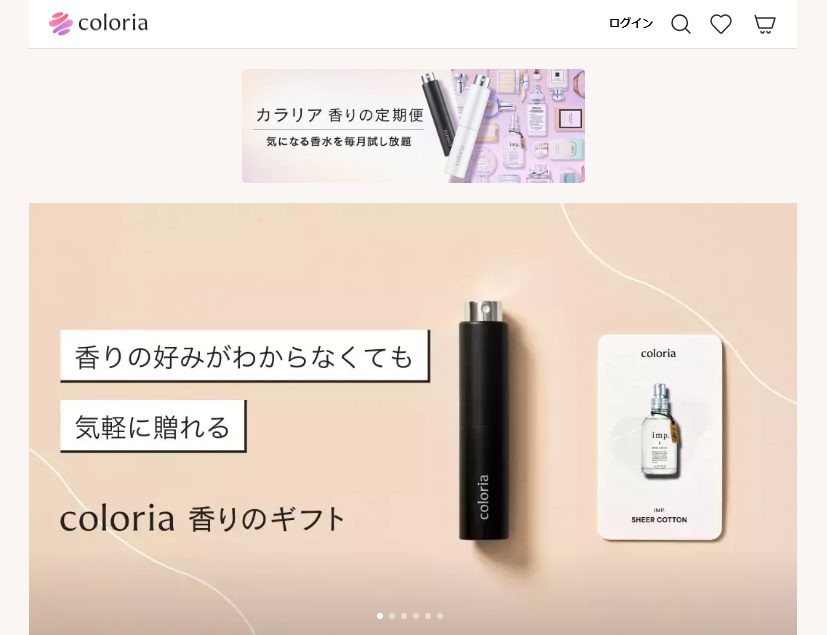Open the カラリア 香りの定期便 banner
The height and width of the screenshot is (635, 827).
(413, 126)
